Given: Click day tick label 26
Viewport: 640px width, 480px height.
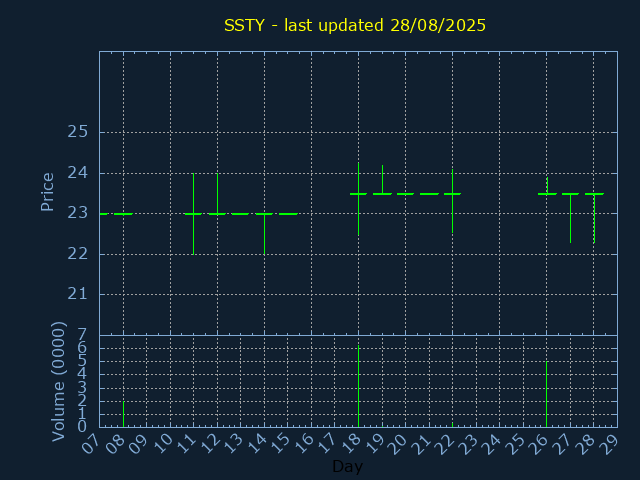Looking at the screenshot, I should coord(540,443).
